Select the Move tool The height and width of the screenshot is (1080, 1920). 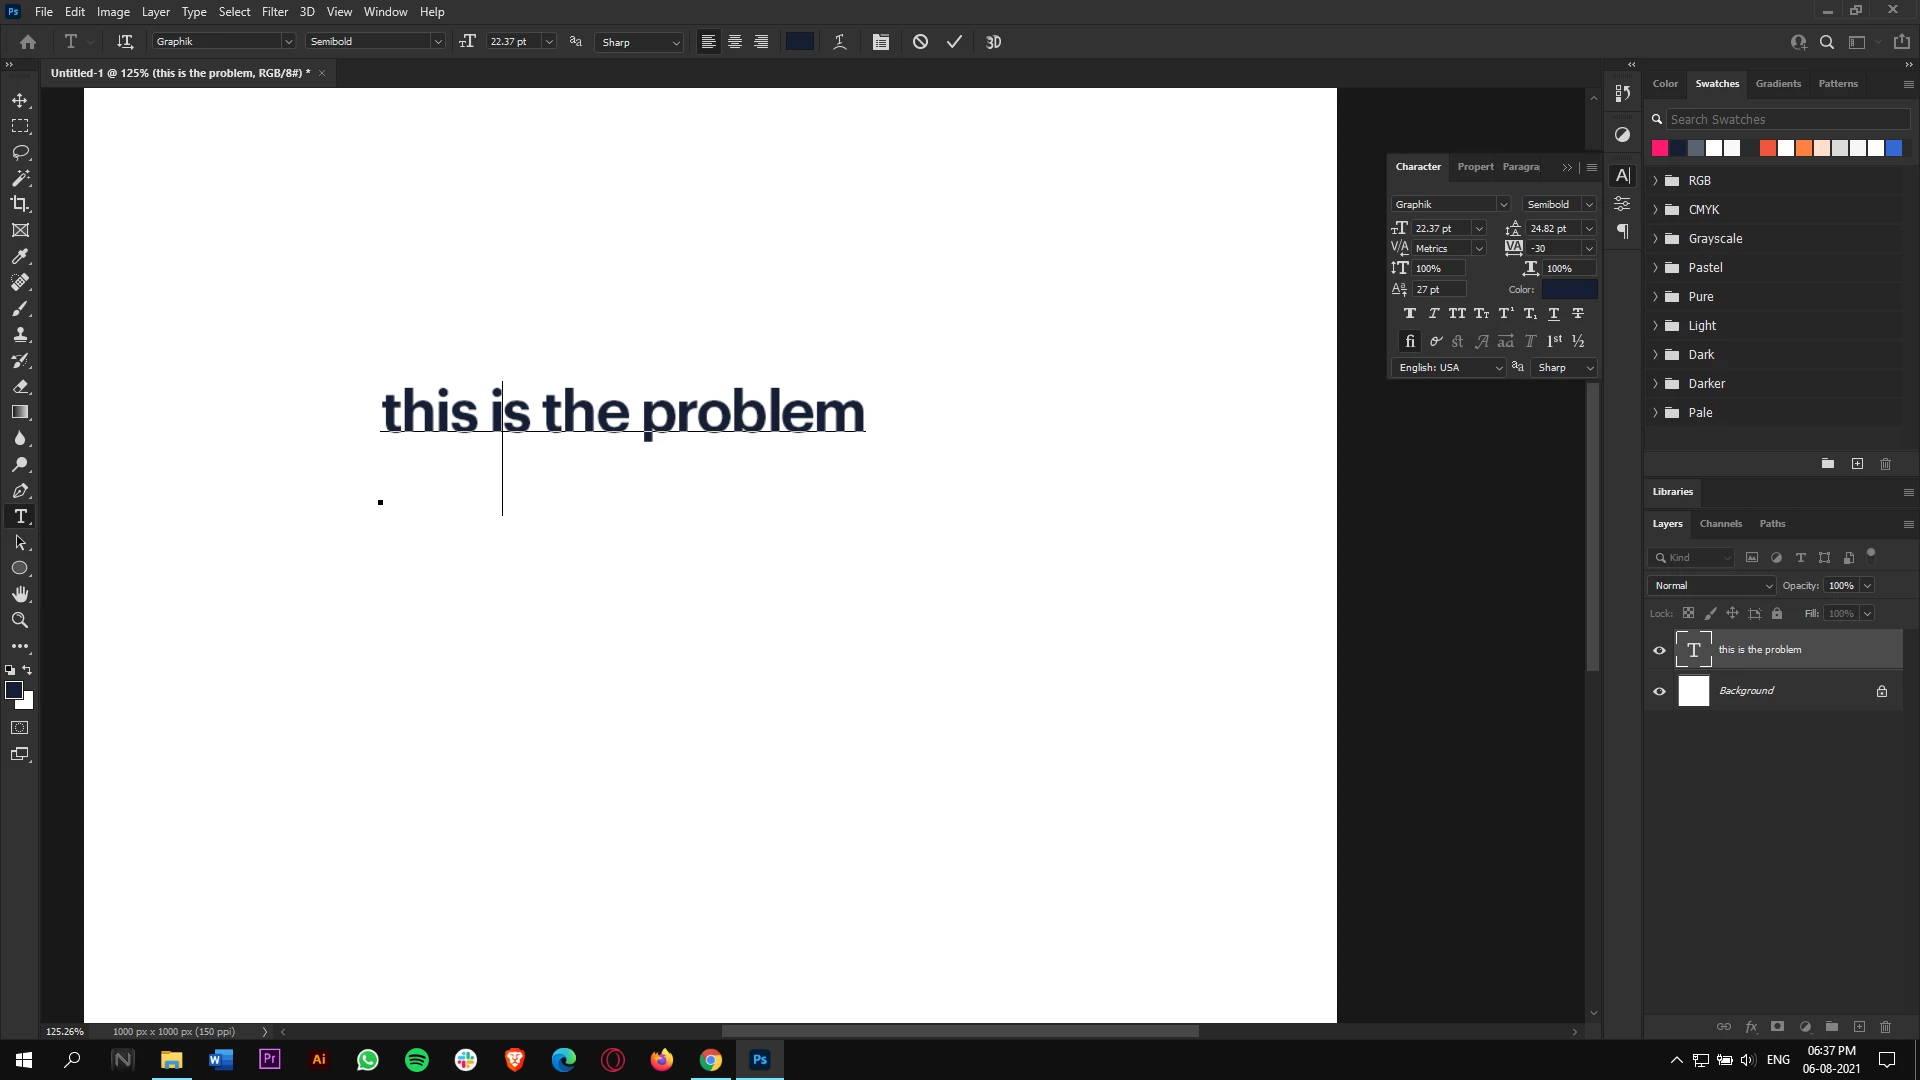(20, 101)
